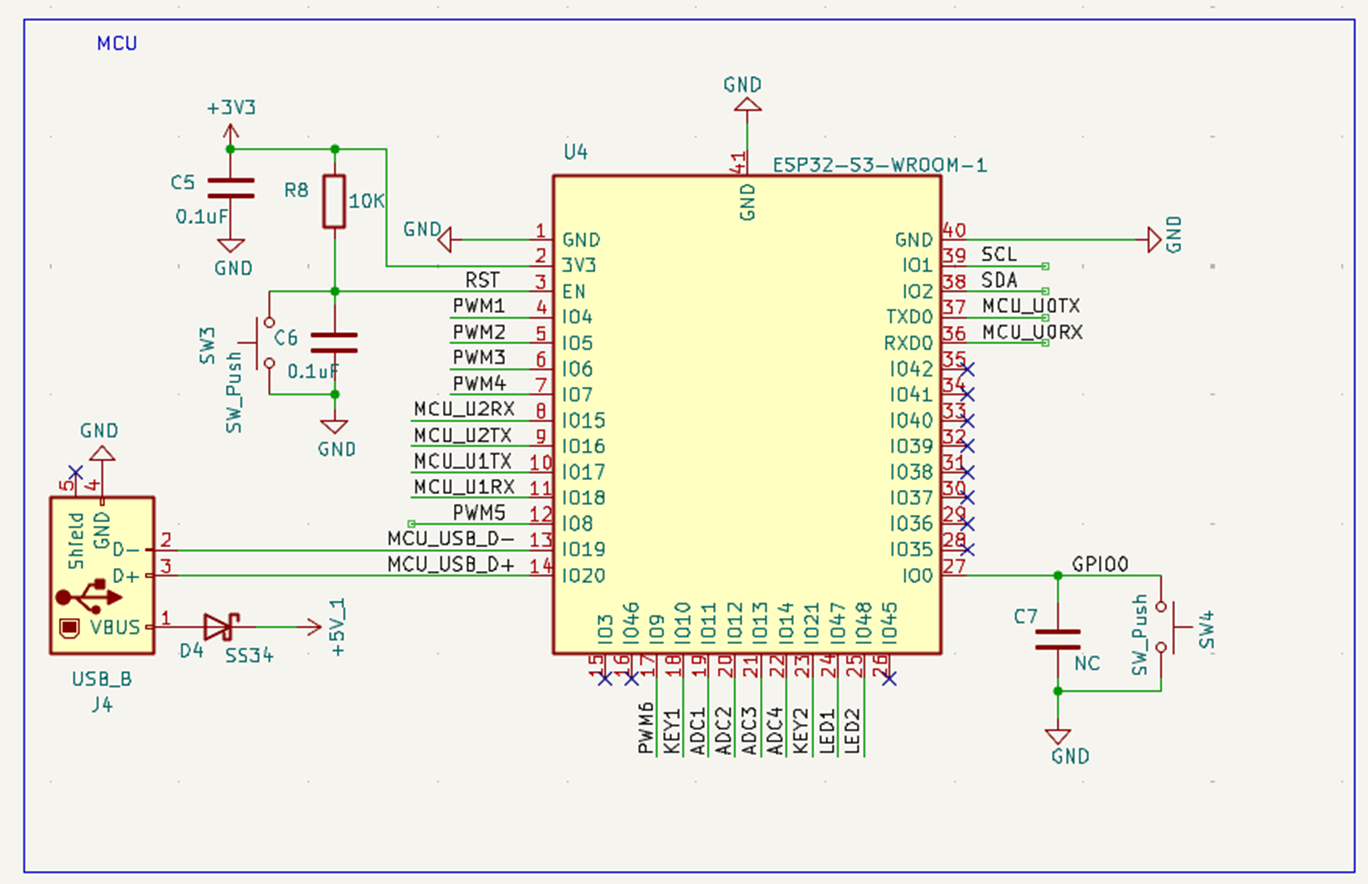Click the SS34 diode symbol D4
1368x884 pixels.
pos(218,627)
